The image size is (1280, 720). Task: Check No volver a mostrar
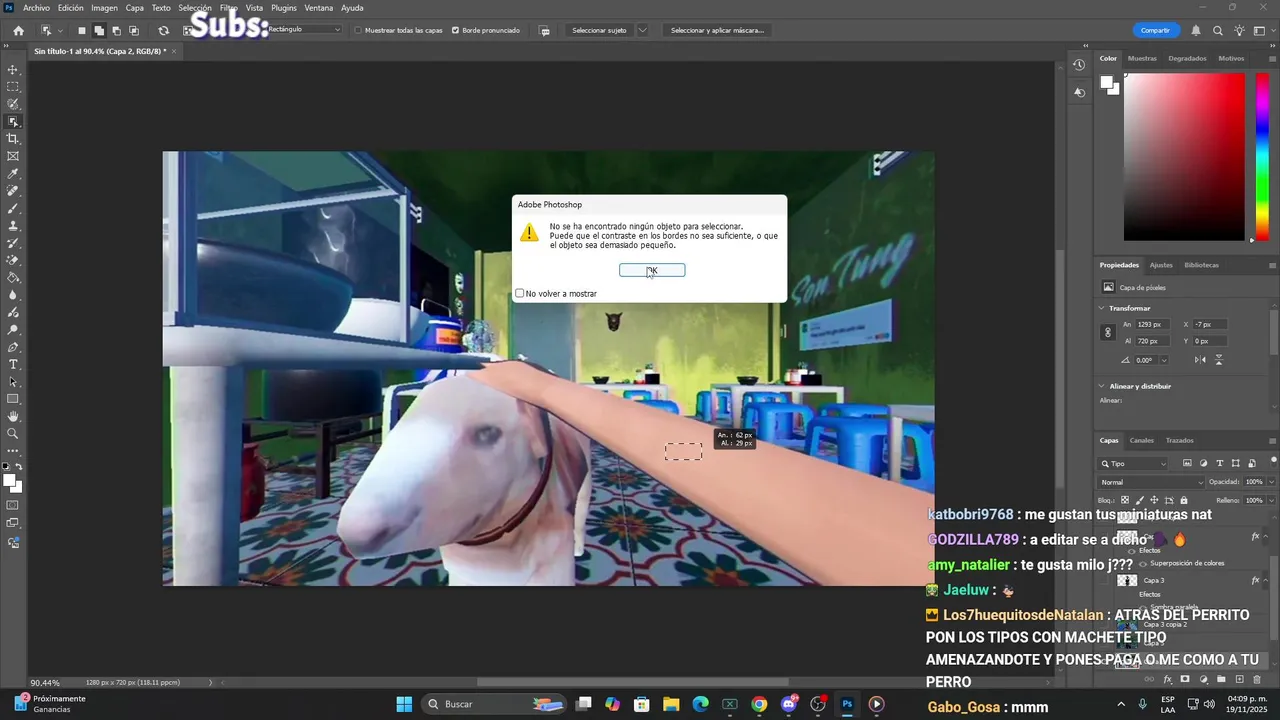(x=520, y=293)
